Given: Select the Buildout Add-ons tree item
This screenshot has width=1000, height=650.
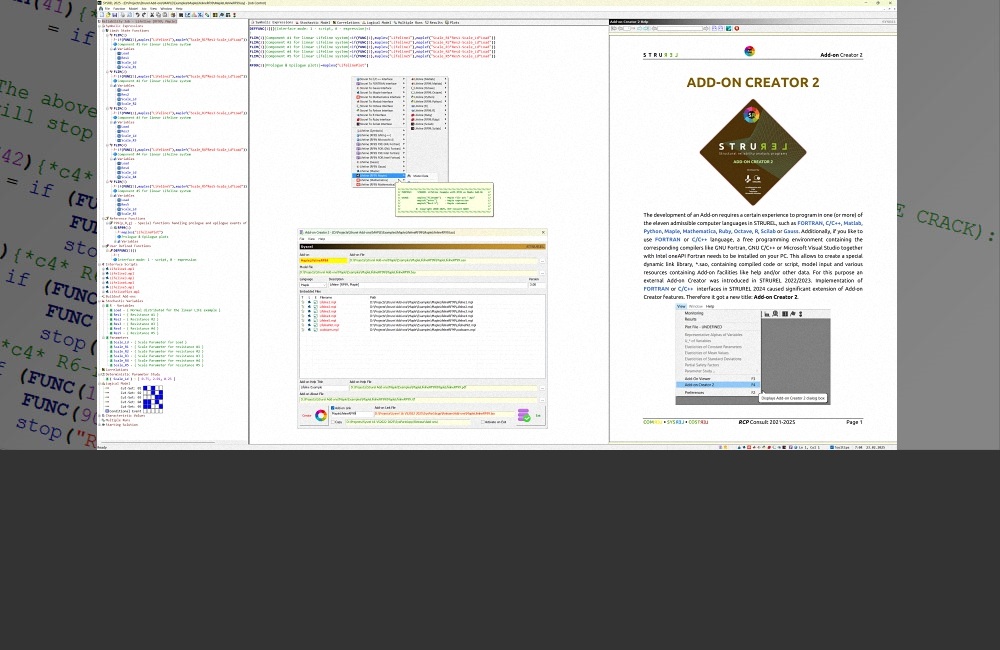Looking at the screenshot, I should click(121, 297).
